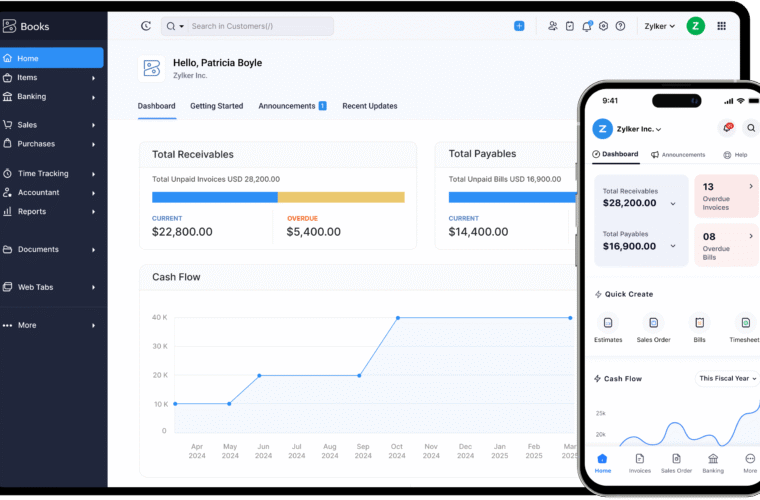Open the help question mark icon
This screenshot has width=760, height=500.
[x=620, y=26]
